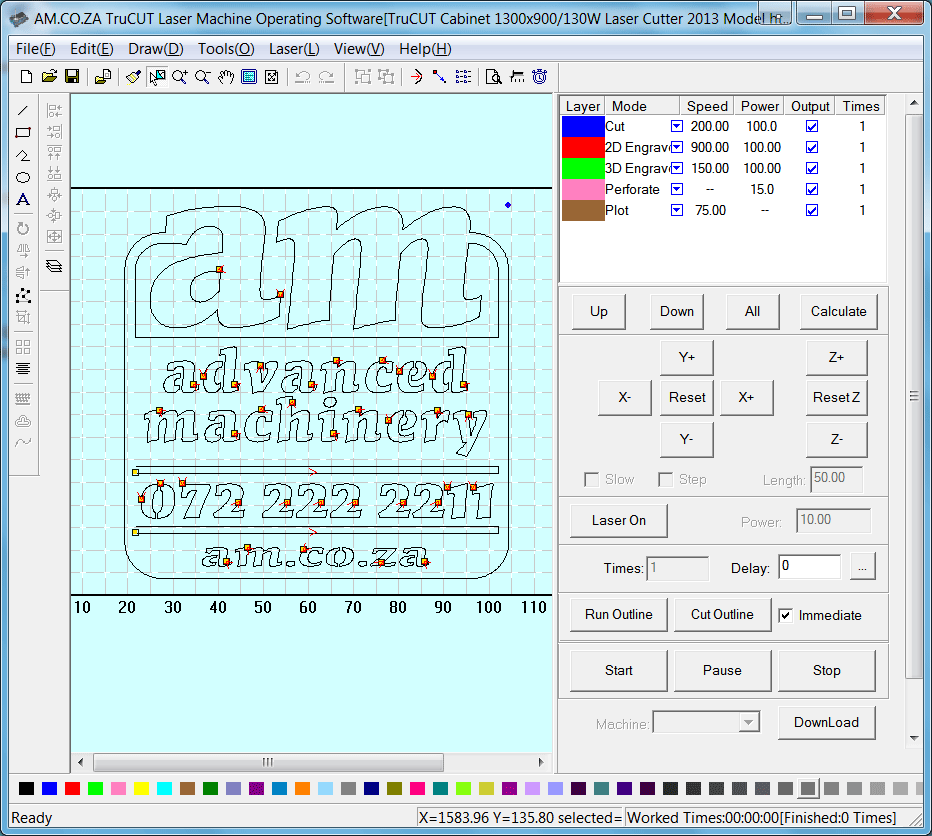
Task: Uncheck the Immediate option
Action: pos(785,615)
